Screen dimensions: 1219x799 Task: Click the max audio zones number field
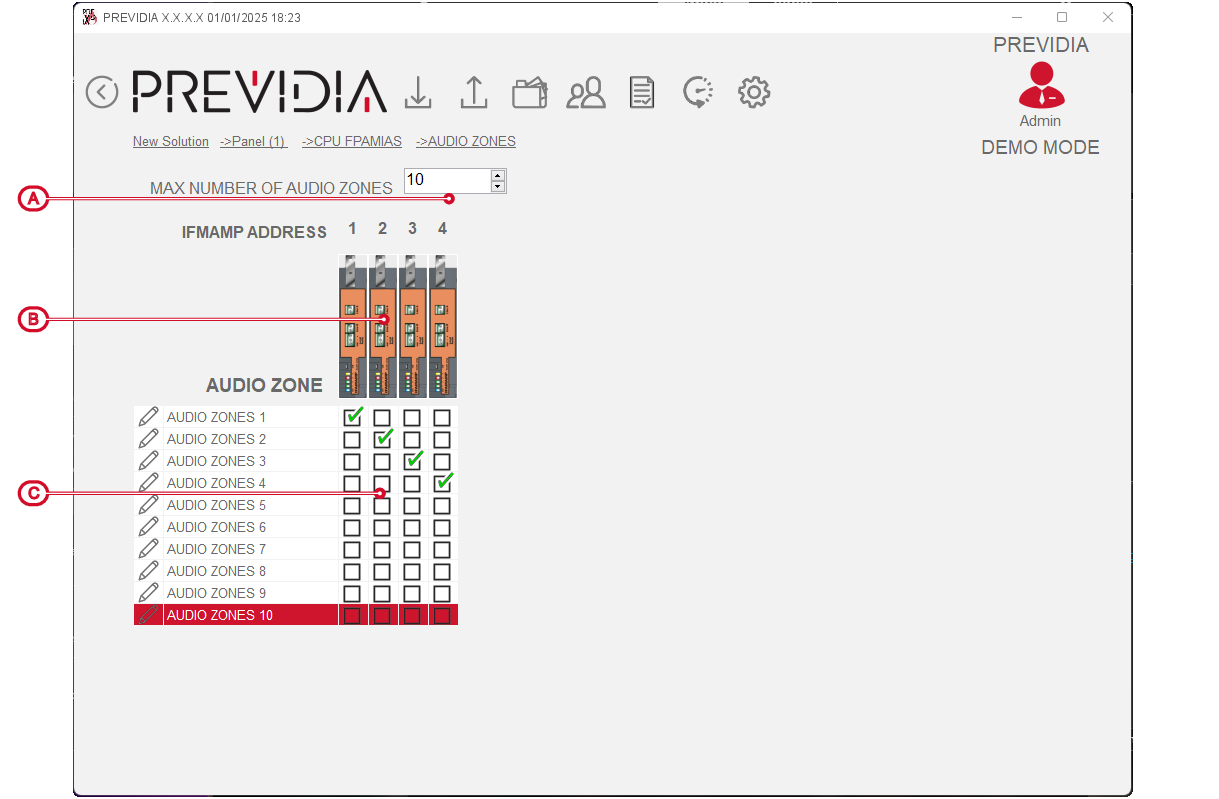tap(446, 180)
